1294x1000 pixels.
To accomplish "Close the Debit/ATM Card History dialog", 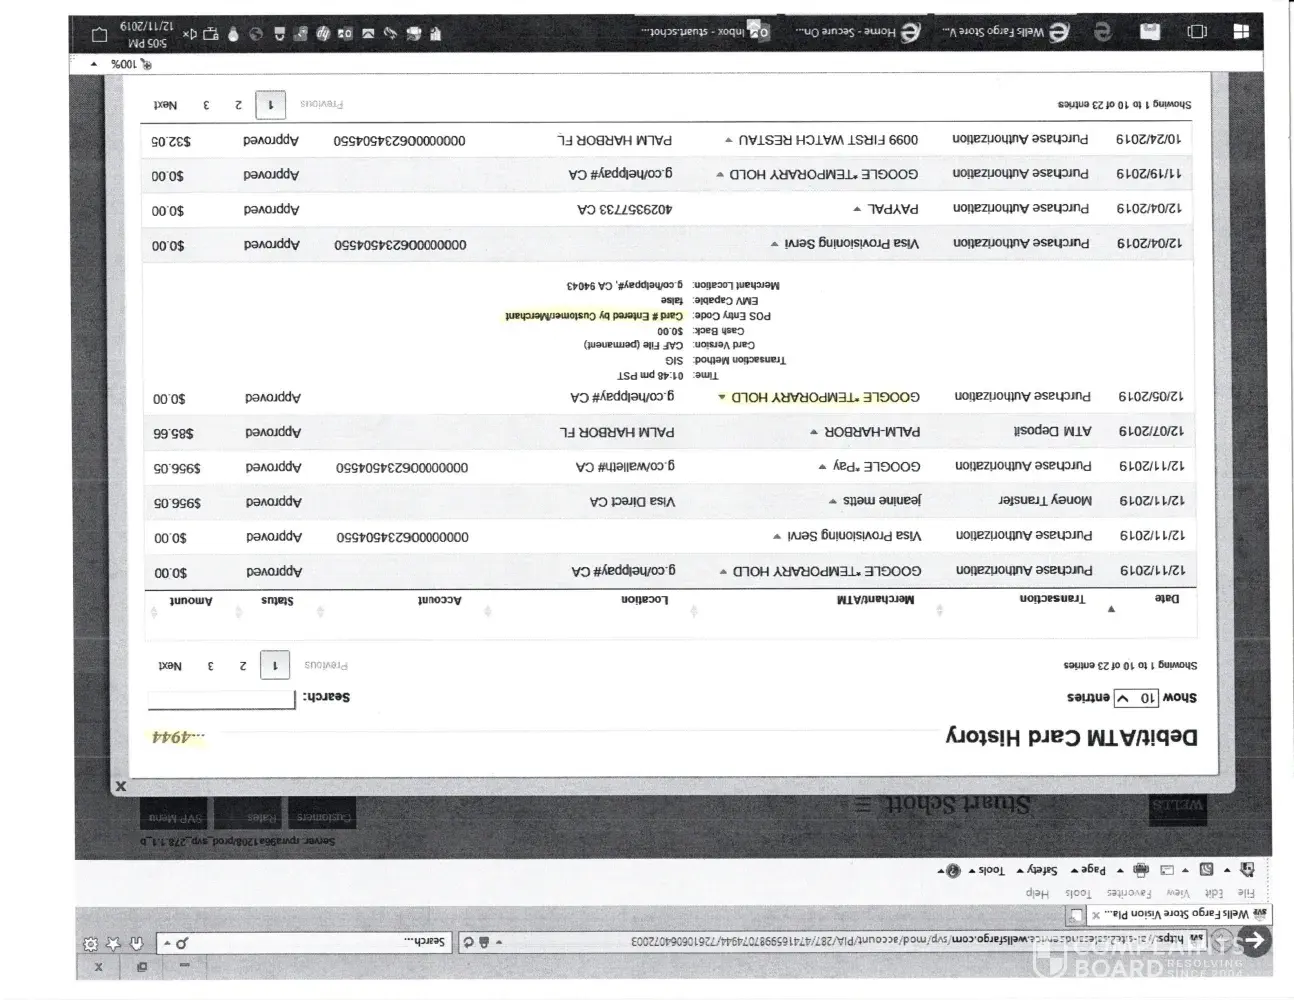I will (x=121, y=787).
